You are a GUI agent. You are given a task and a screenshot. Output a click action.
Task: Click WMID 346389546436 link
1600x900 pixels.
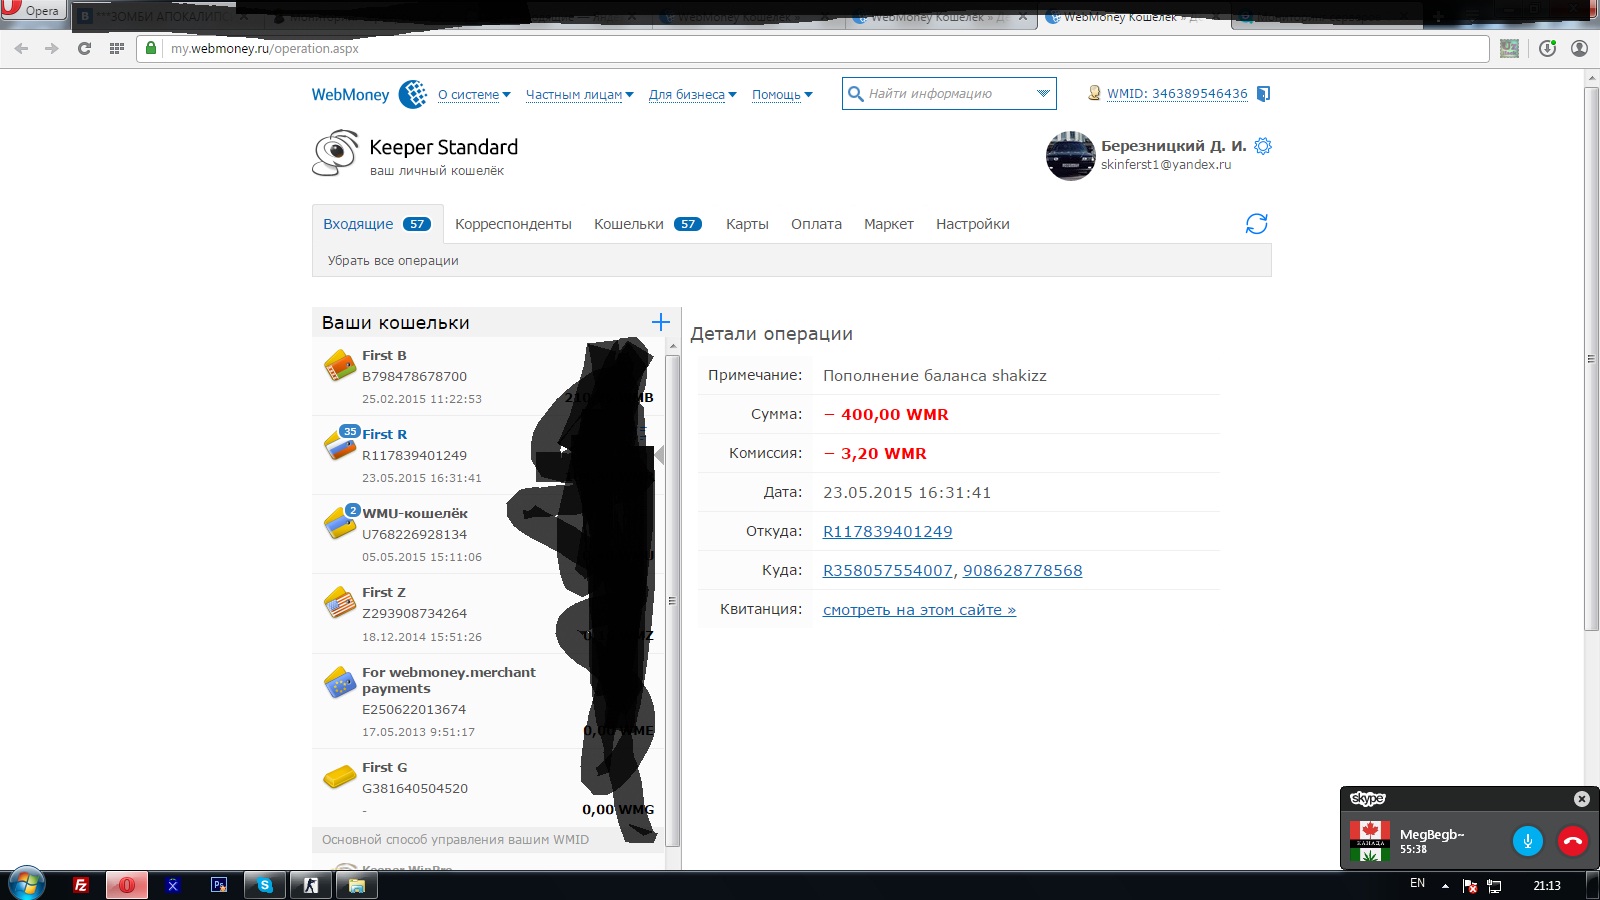coord(1177,94)
